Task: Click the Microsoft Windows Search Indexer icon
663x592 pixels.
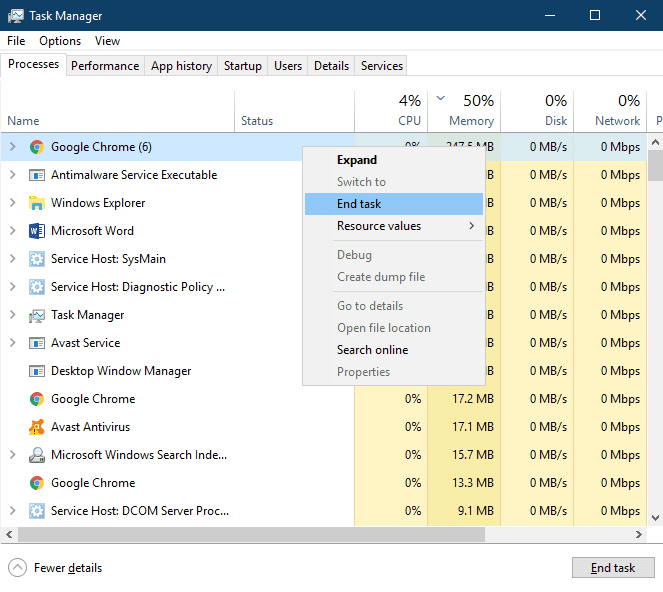Action: (37, 455)
